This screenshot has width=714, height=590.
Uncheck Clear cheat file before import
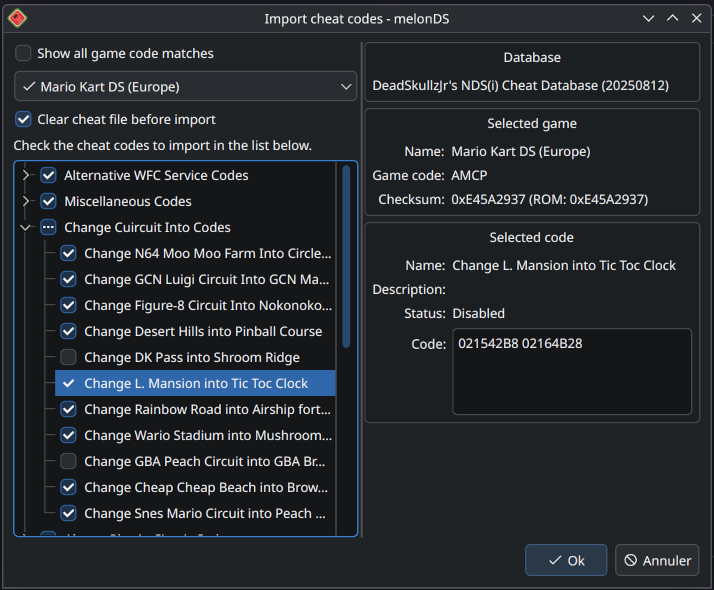(x=24, y=120)
